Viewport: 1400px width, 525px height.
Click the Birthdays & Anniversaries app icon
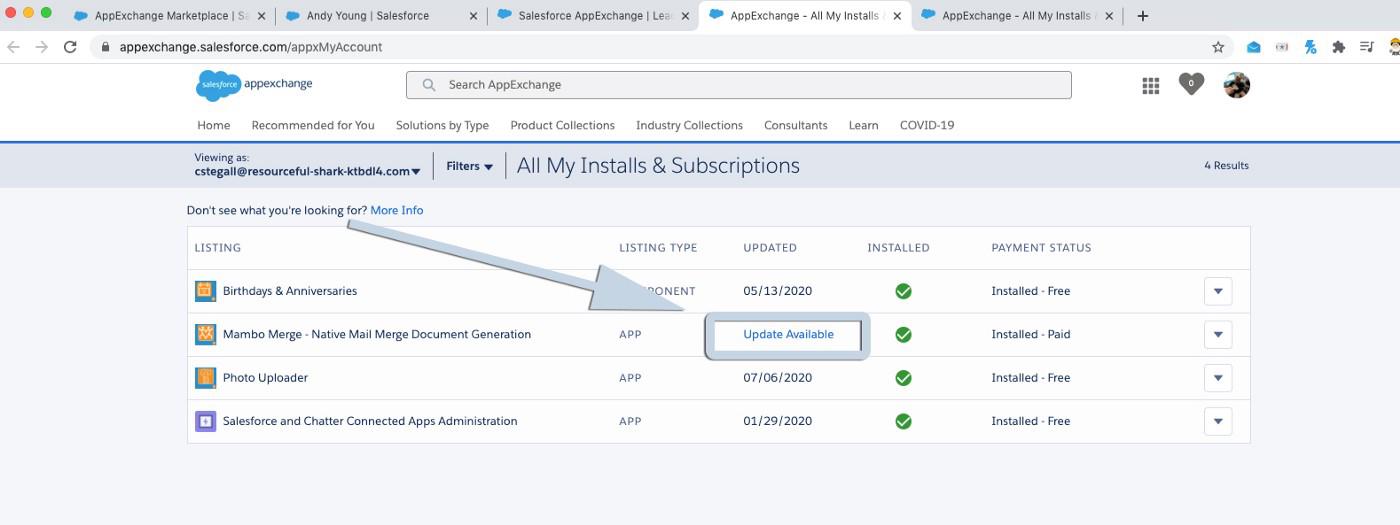(205, 291)
